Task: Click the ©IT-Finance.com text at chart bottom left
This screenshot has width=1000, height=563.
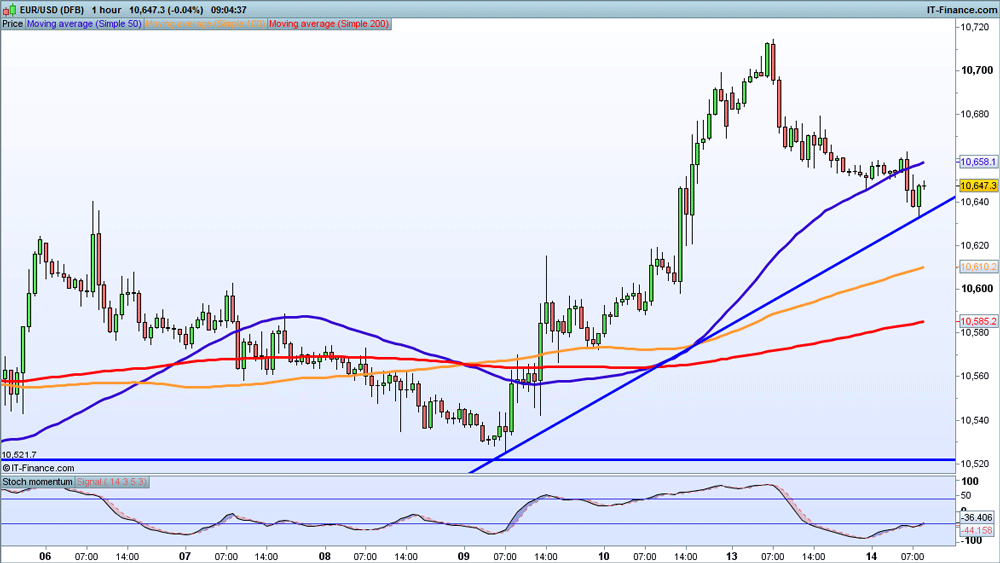Action: point(38,468)
